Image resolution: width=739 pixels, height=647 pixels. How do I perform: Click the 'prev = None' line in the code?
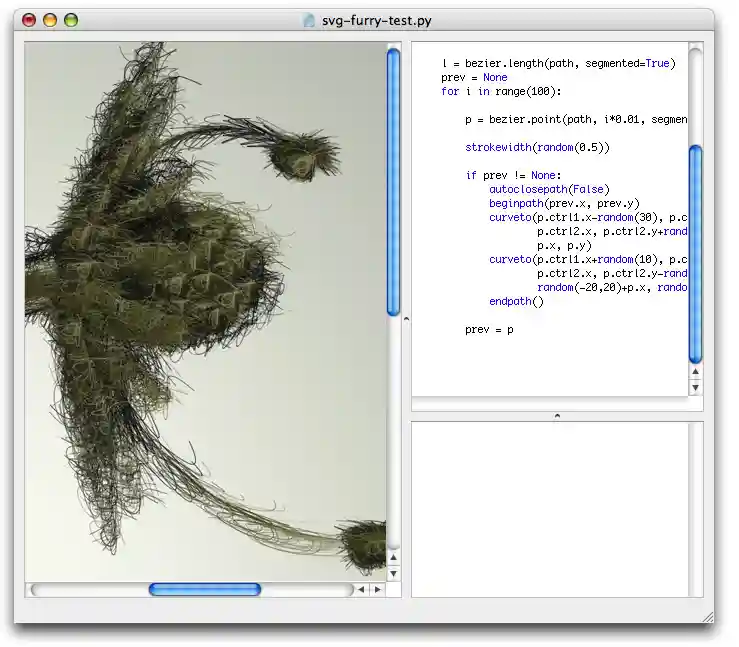coord(474,77)
